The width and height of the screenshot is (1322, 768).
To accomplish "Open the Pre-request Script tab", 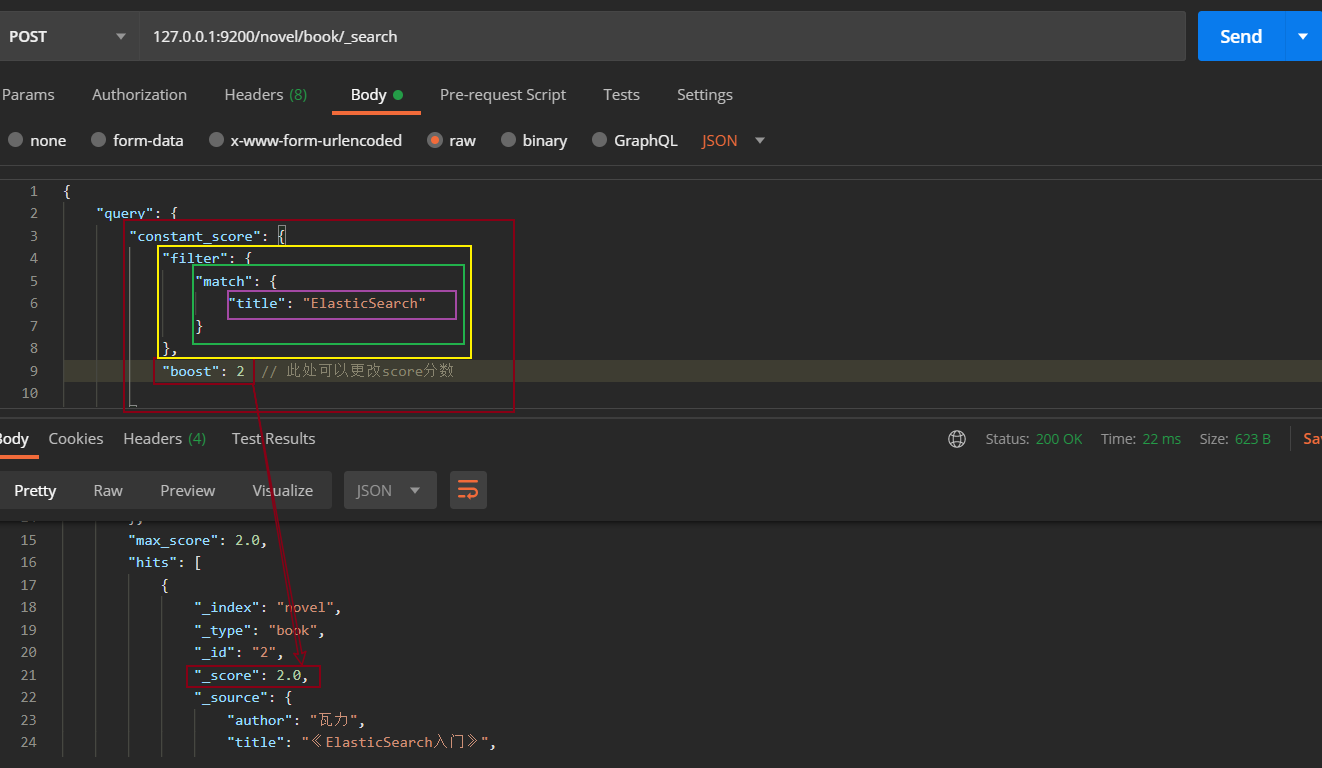I will click(503, 95).
